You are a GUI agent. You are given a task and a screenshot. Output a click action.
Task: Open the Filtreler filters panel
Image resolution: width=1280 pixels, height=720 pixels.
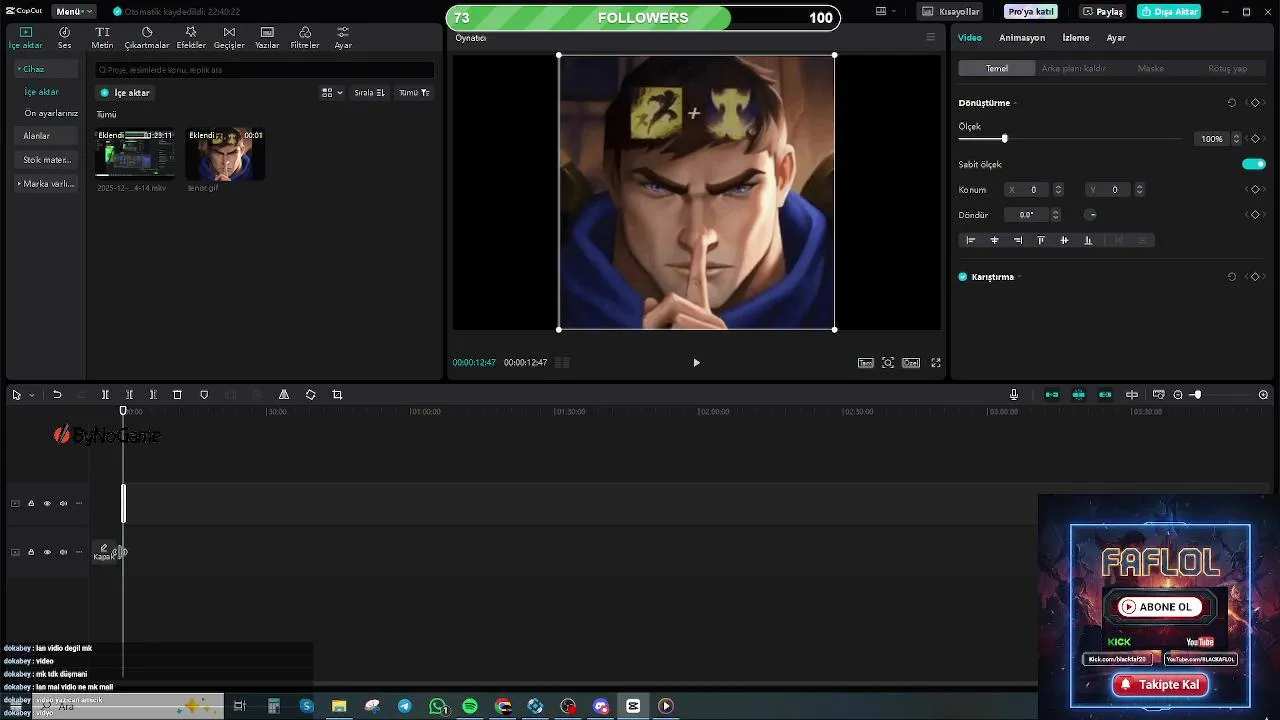(x=305, y=38)
